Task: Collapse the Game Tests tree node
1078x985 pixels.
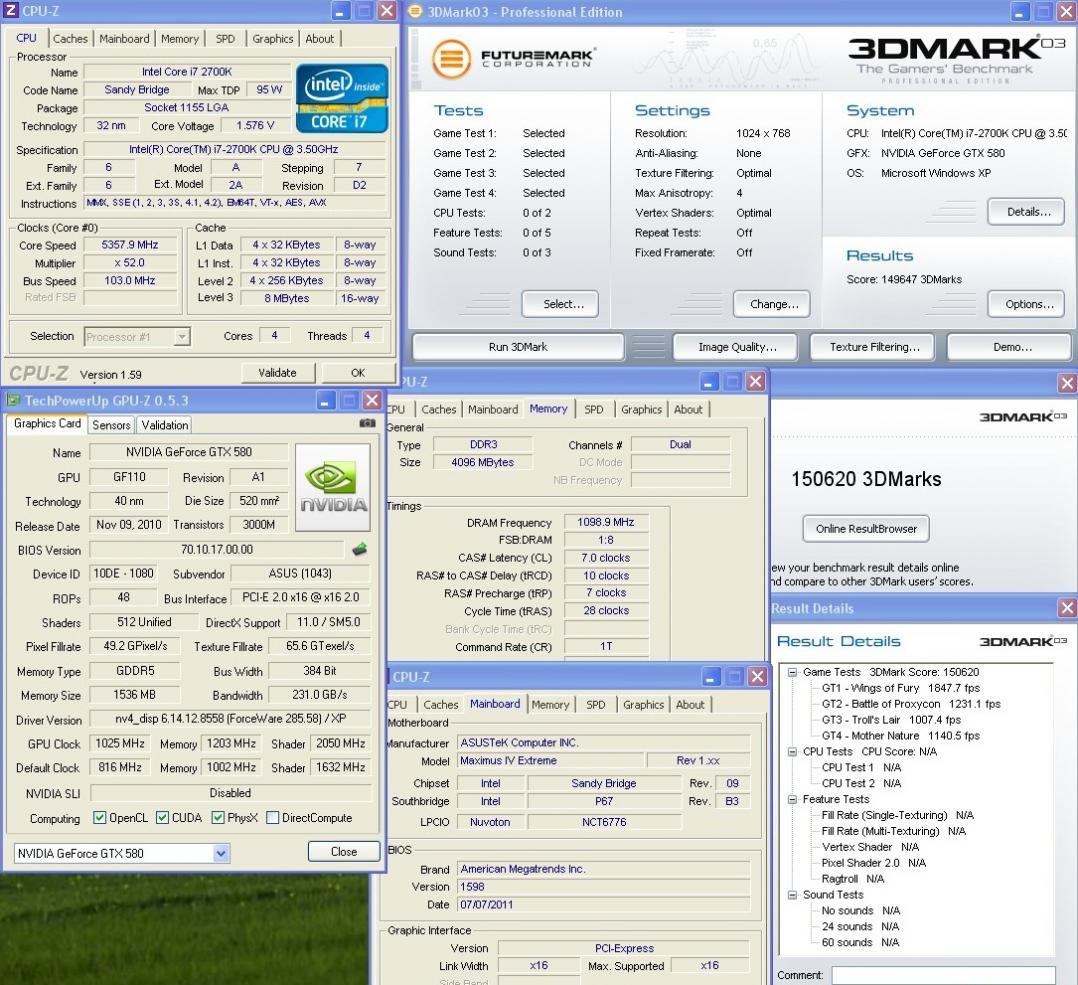Action: (793, 672)
